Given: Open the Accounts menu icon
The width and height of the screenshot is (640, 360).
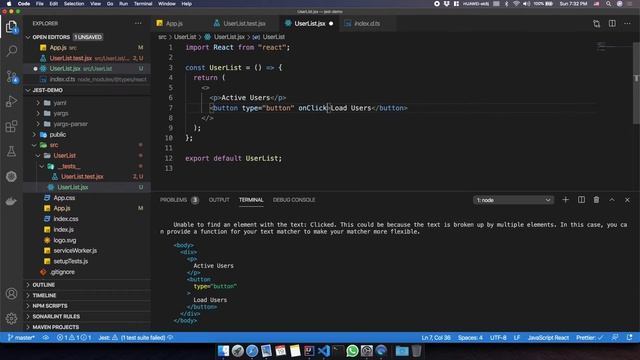Looking at the screenshot, I should click(11, 293).
